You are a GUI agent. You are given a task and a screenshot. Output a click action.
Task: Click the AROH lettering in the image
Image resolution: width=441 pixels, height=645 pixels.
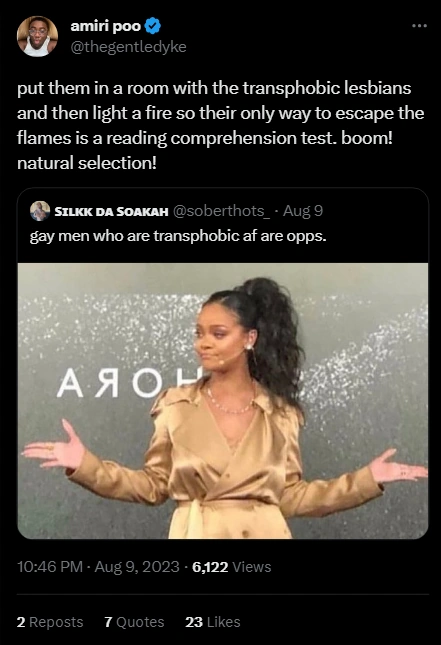(x=130, y=384)
